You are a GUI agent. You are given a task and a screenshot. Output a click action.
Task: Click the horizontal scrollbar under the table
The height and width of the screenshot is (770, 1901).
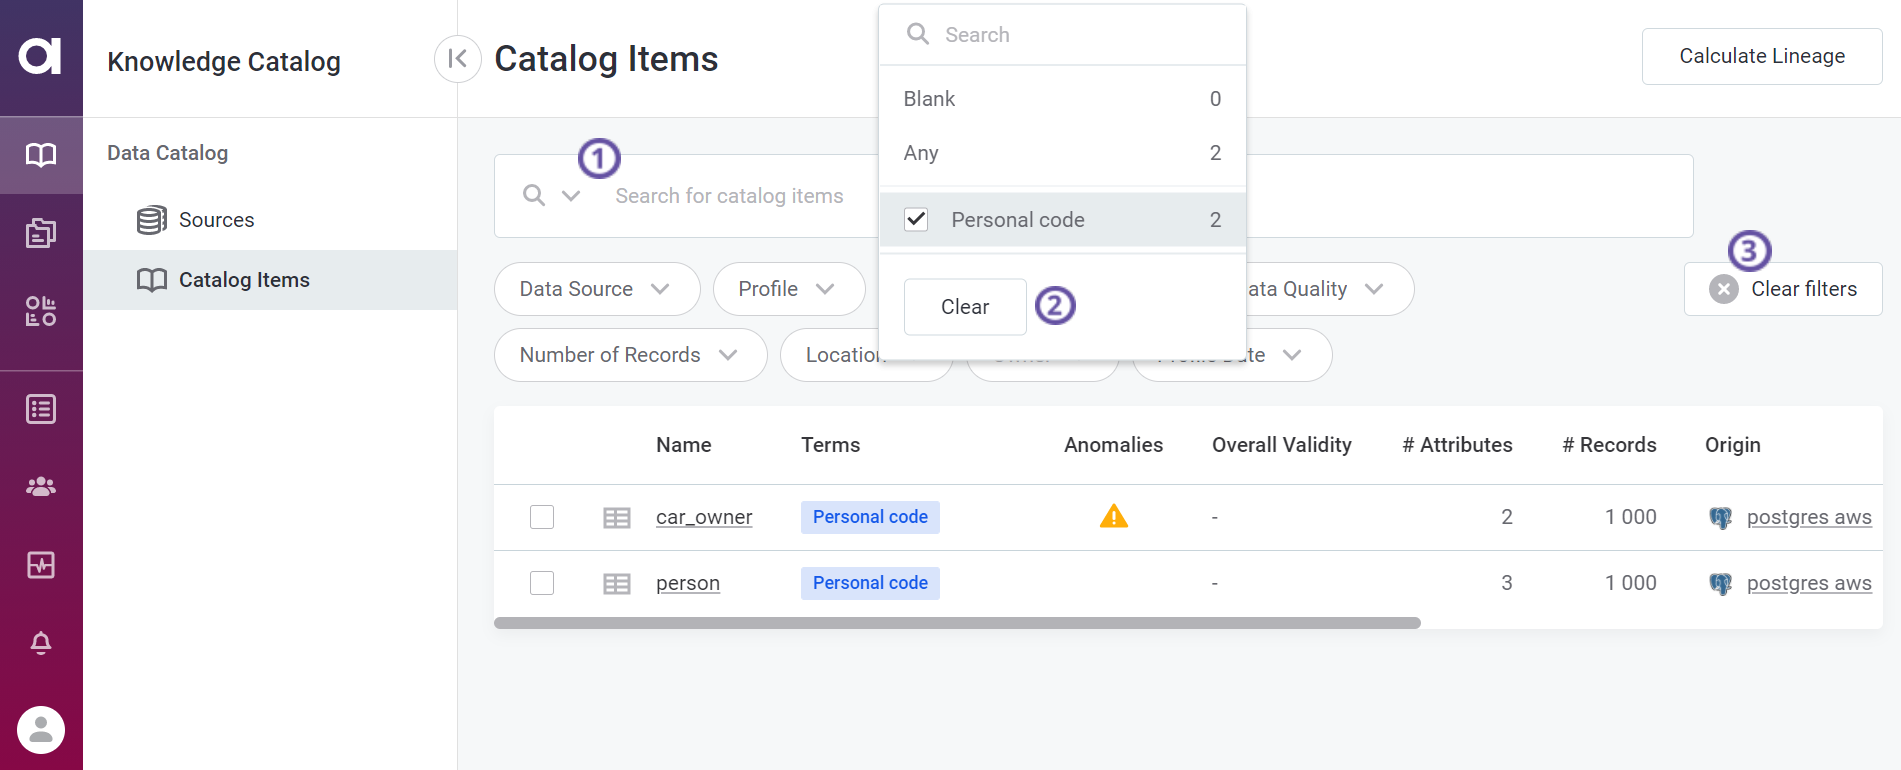(x=956, y=623)
